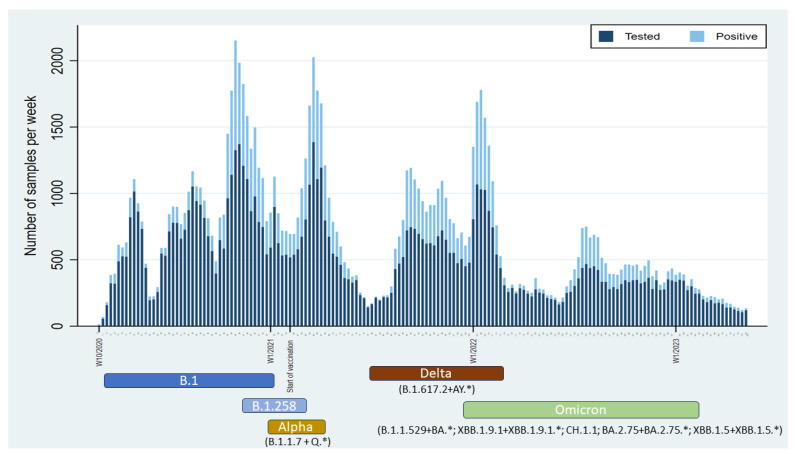Click the W1/2022 axis label
The image size is (798, 458).
(x=473, y=352)
